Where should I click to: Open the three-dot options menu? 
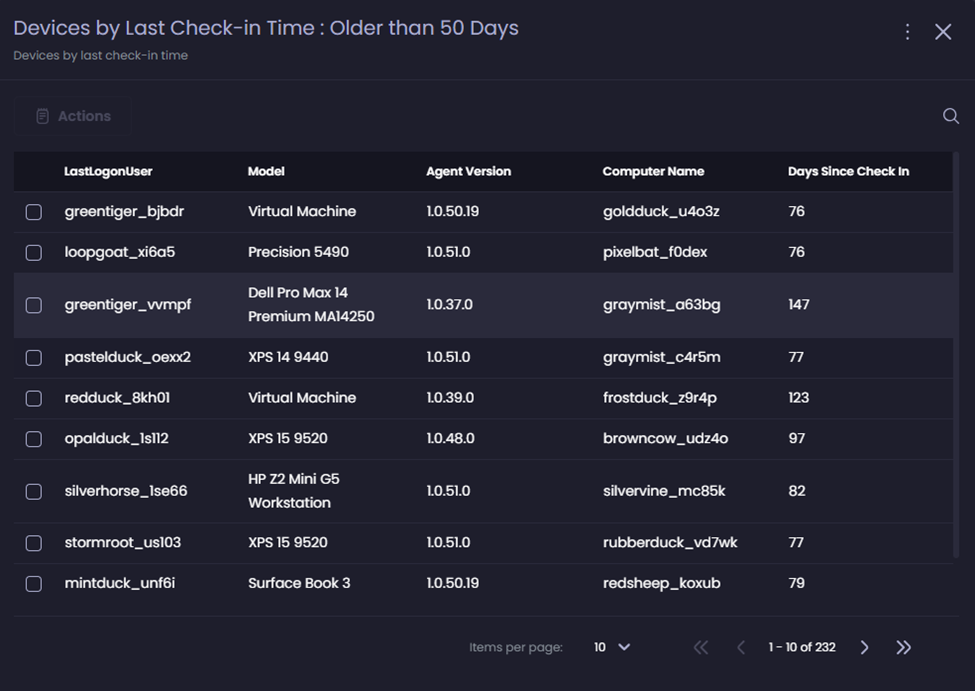(x=907, y=31)
